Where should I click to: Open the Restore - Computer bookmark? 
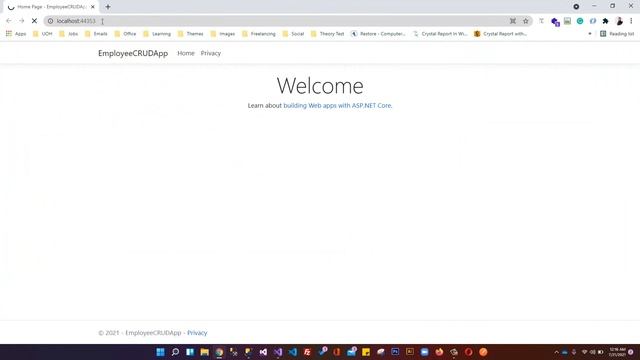pyautogui.click(x=378, y=34)
